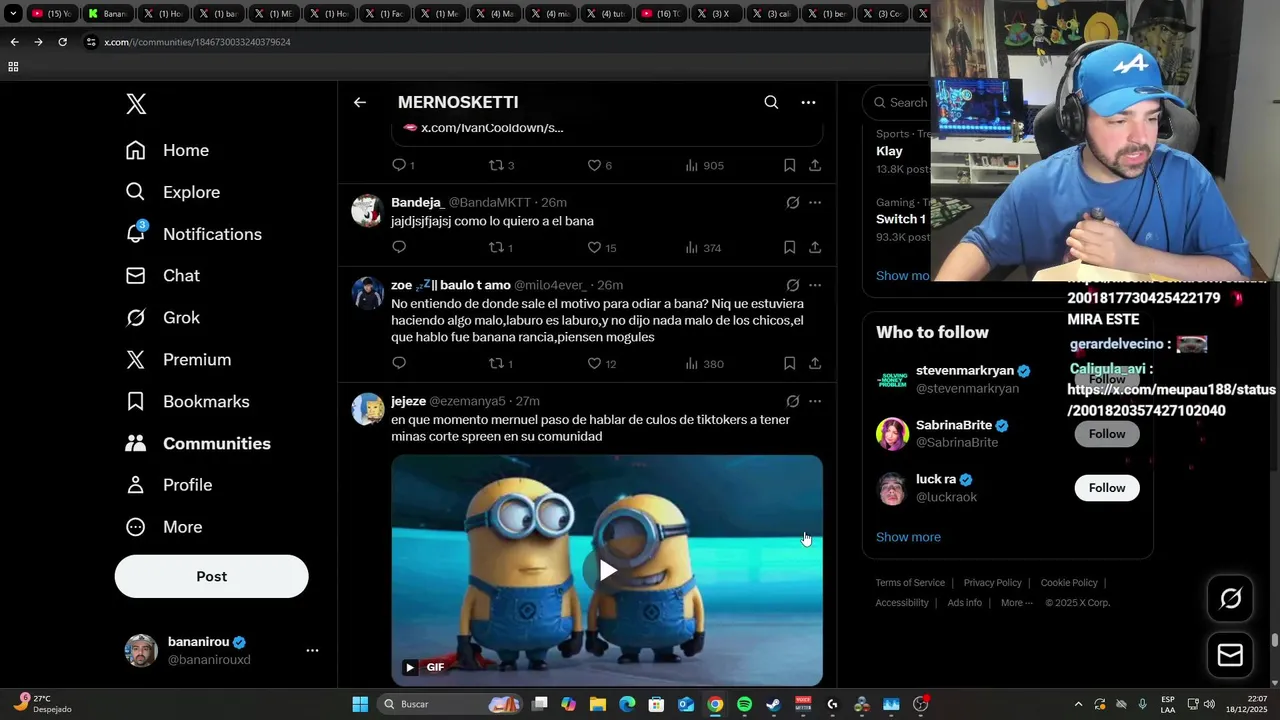Bookmark the zoe baulo t amo post

pos(789,363)
